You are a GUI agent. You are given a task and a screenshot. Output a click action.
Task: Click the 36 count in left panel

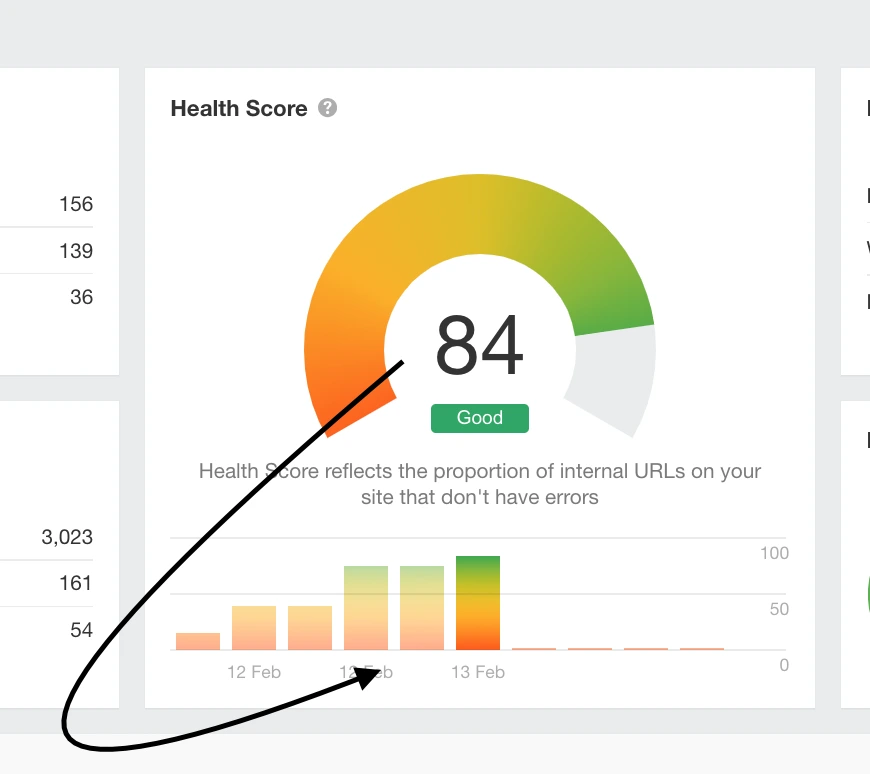click(x=81, y=297)
